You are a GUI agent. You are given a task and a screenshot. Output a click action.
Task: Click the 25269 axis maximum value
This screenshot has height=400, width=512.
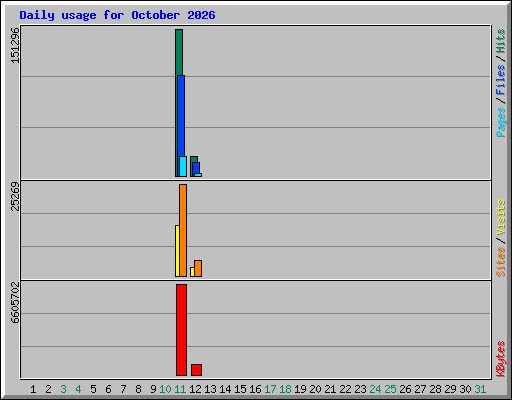tap(15, 196)
